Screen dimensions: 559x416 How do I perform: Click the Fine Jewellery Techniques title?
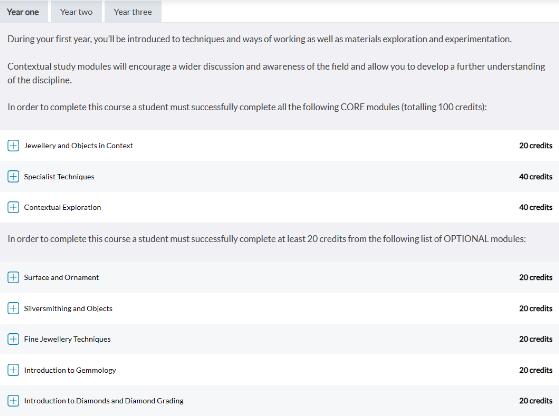(x=67, y=339)
